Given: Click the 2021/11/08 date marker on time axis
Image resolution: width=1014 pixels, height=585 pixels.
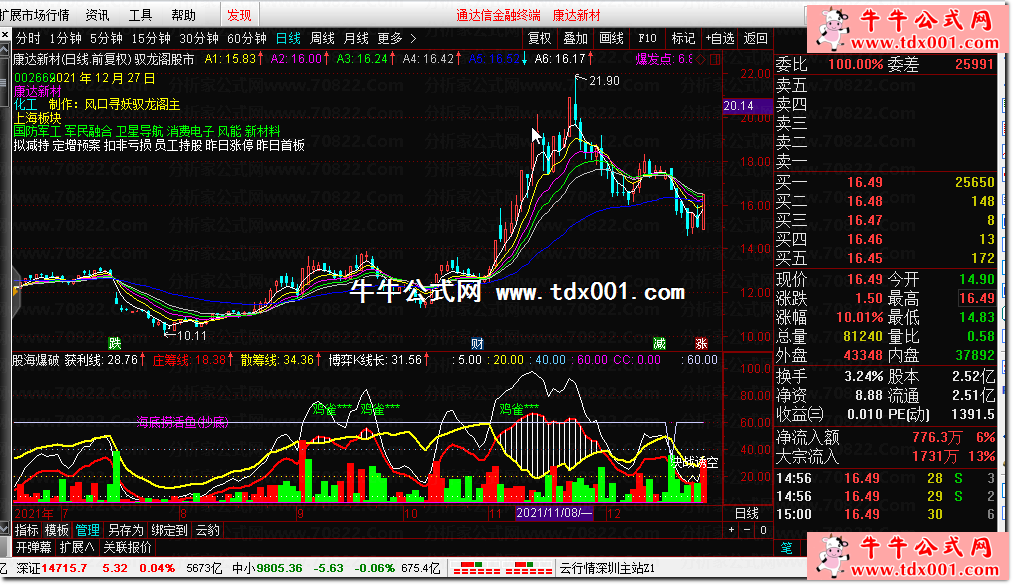Looking at the screenshot, I should [x=554, y=514].
